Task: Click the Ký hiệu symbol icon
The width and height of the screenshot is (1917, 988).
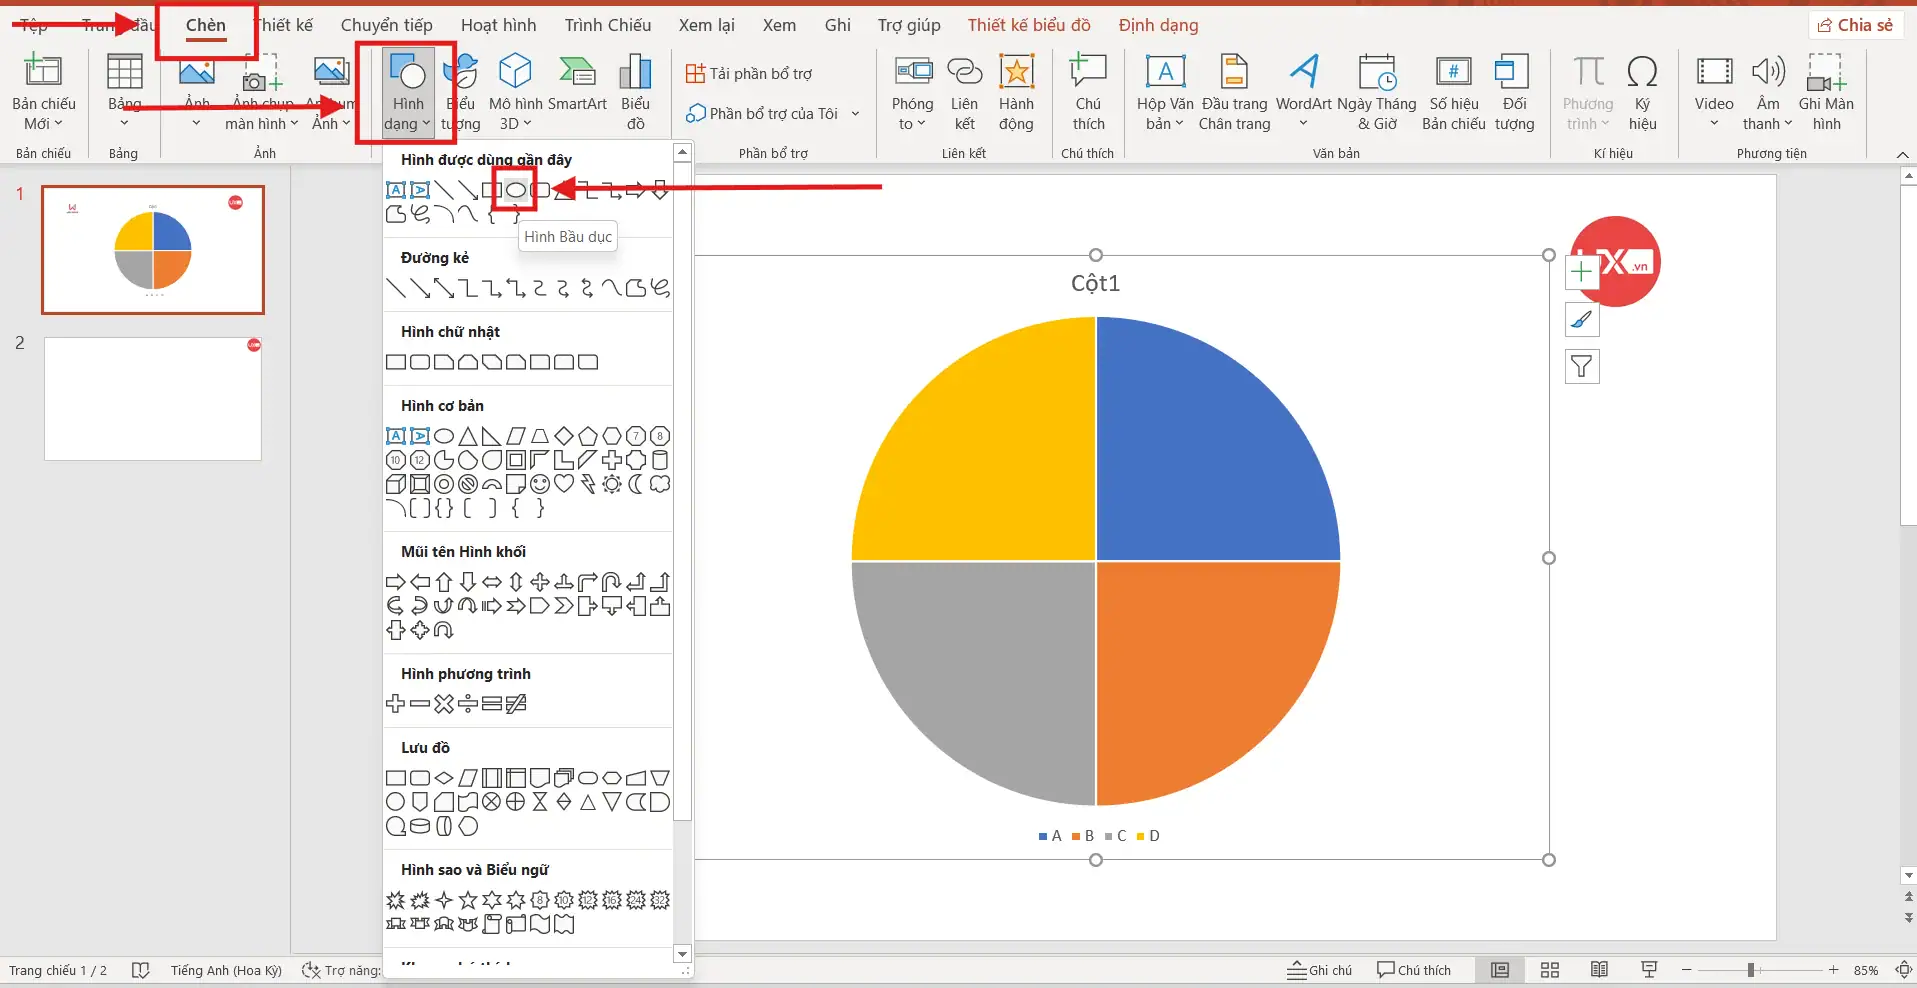Action: 1642,90
